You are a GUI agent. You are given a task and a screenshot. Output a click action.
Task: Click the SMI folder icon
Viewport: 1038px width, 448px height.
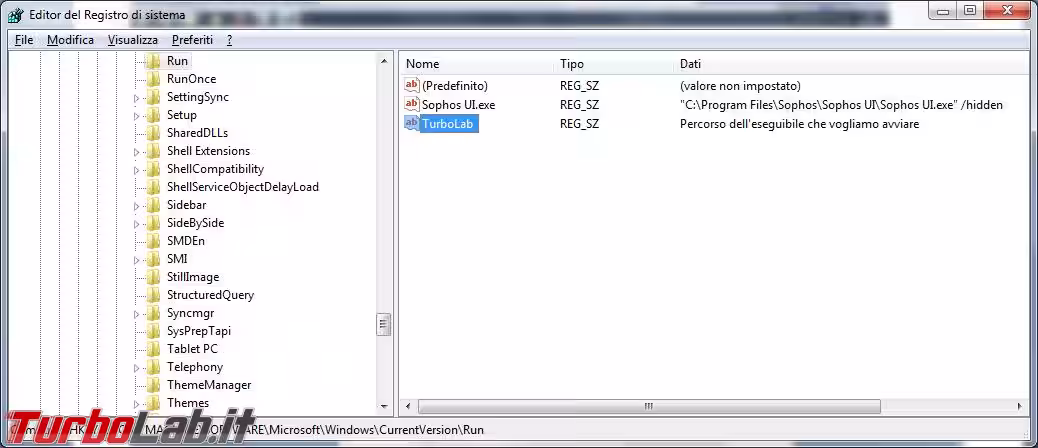click(154, 259)
